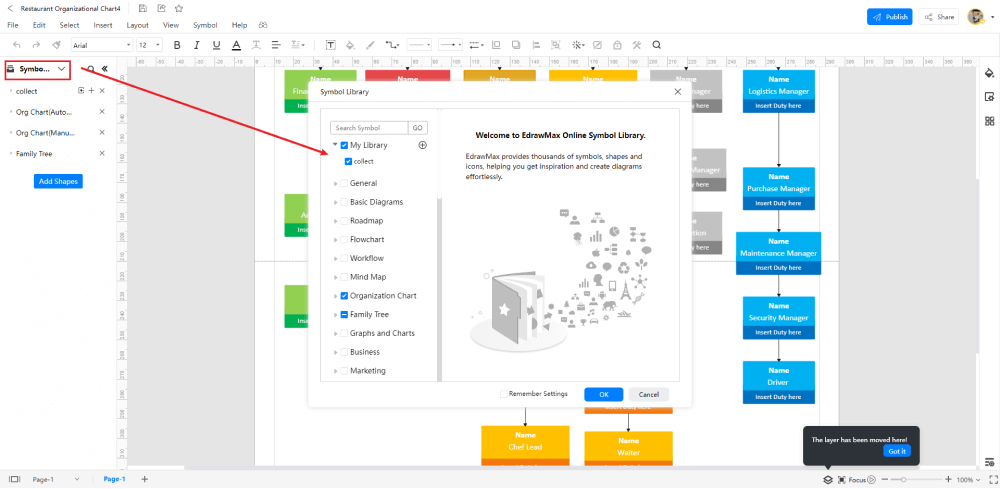1000x489 pixels.
Task: Select the Text box tool
Action: pyautogui.click(x=331, y=45)
